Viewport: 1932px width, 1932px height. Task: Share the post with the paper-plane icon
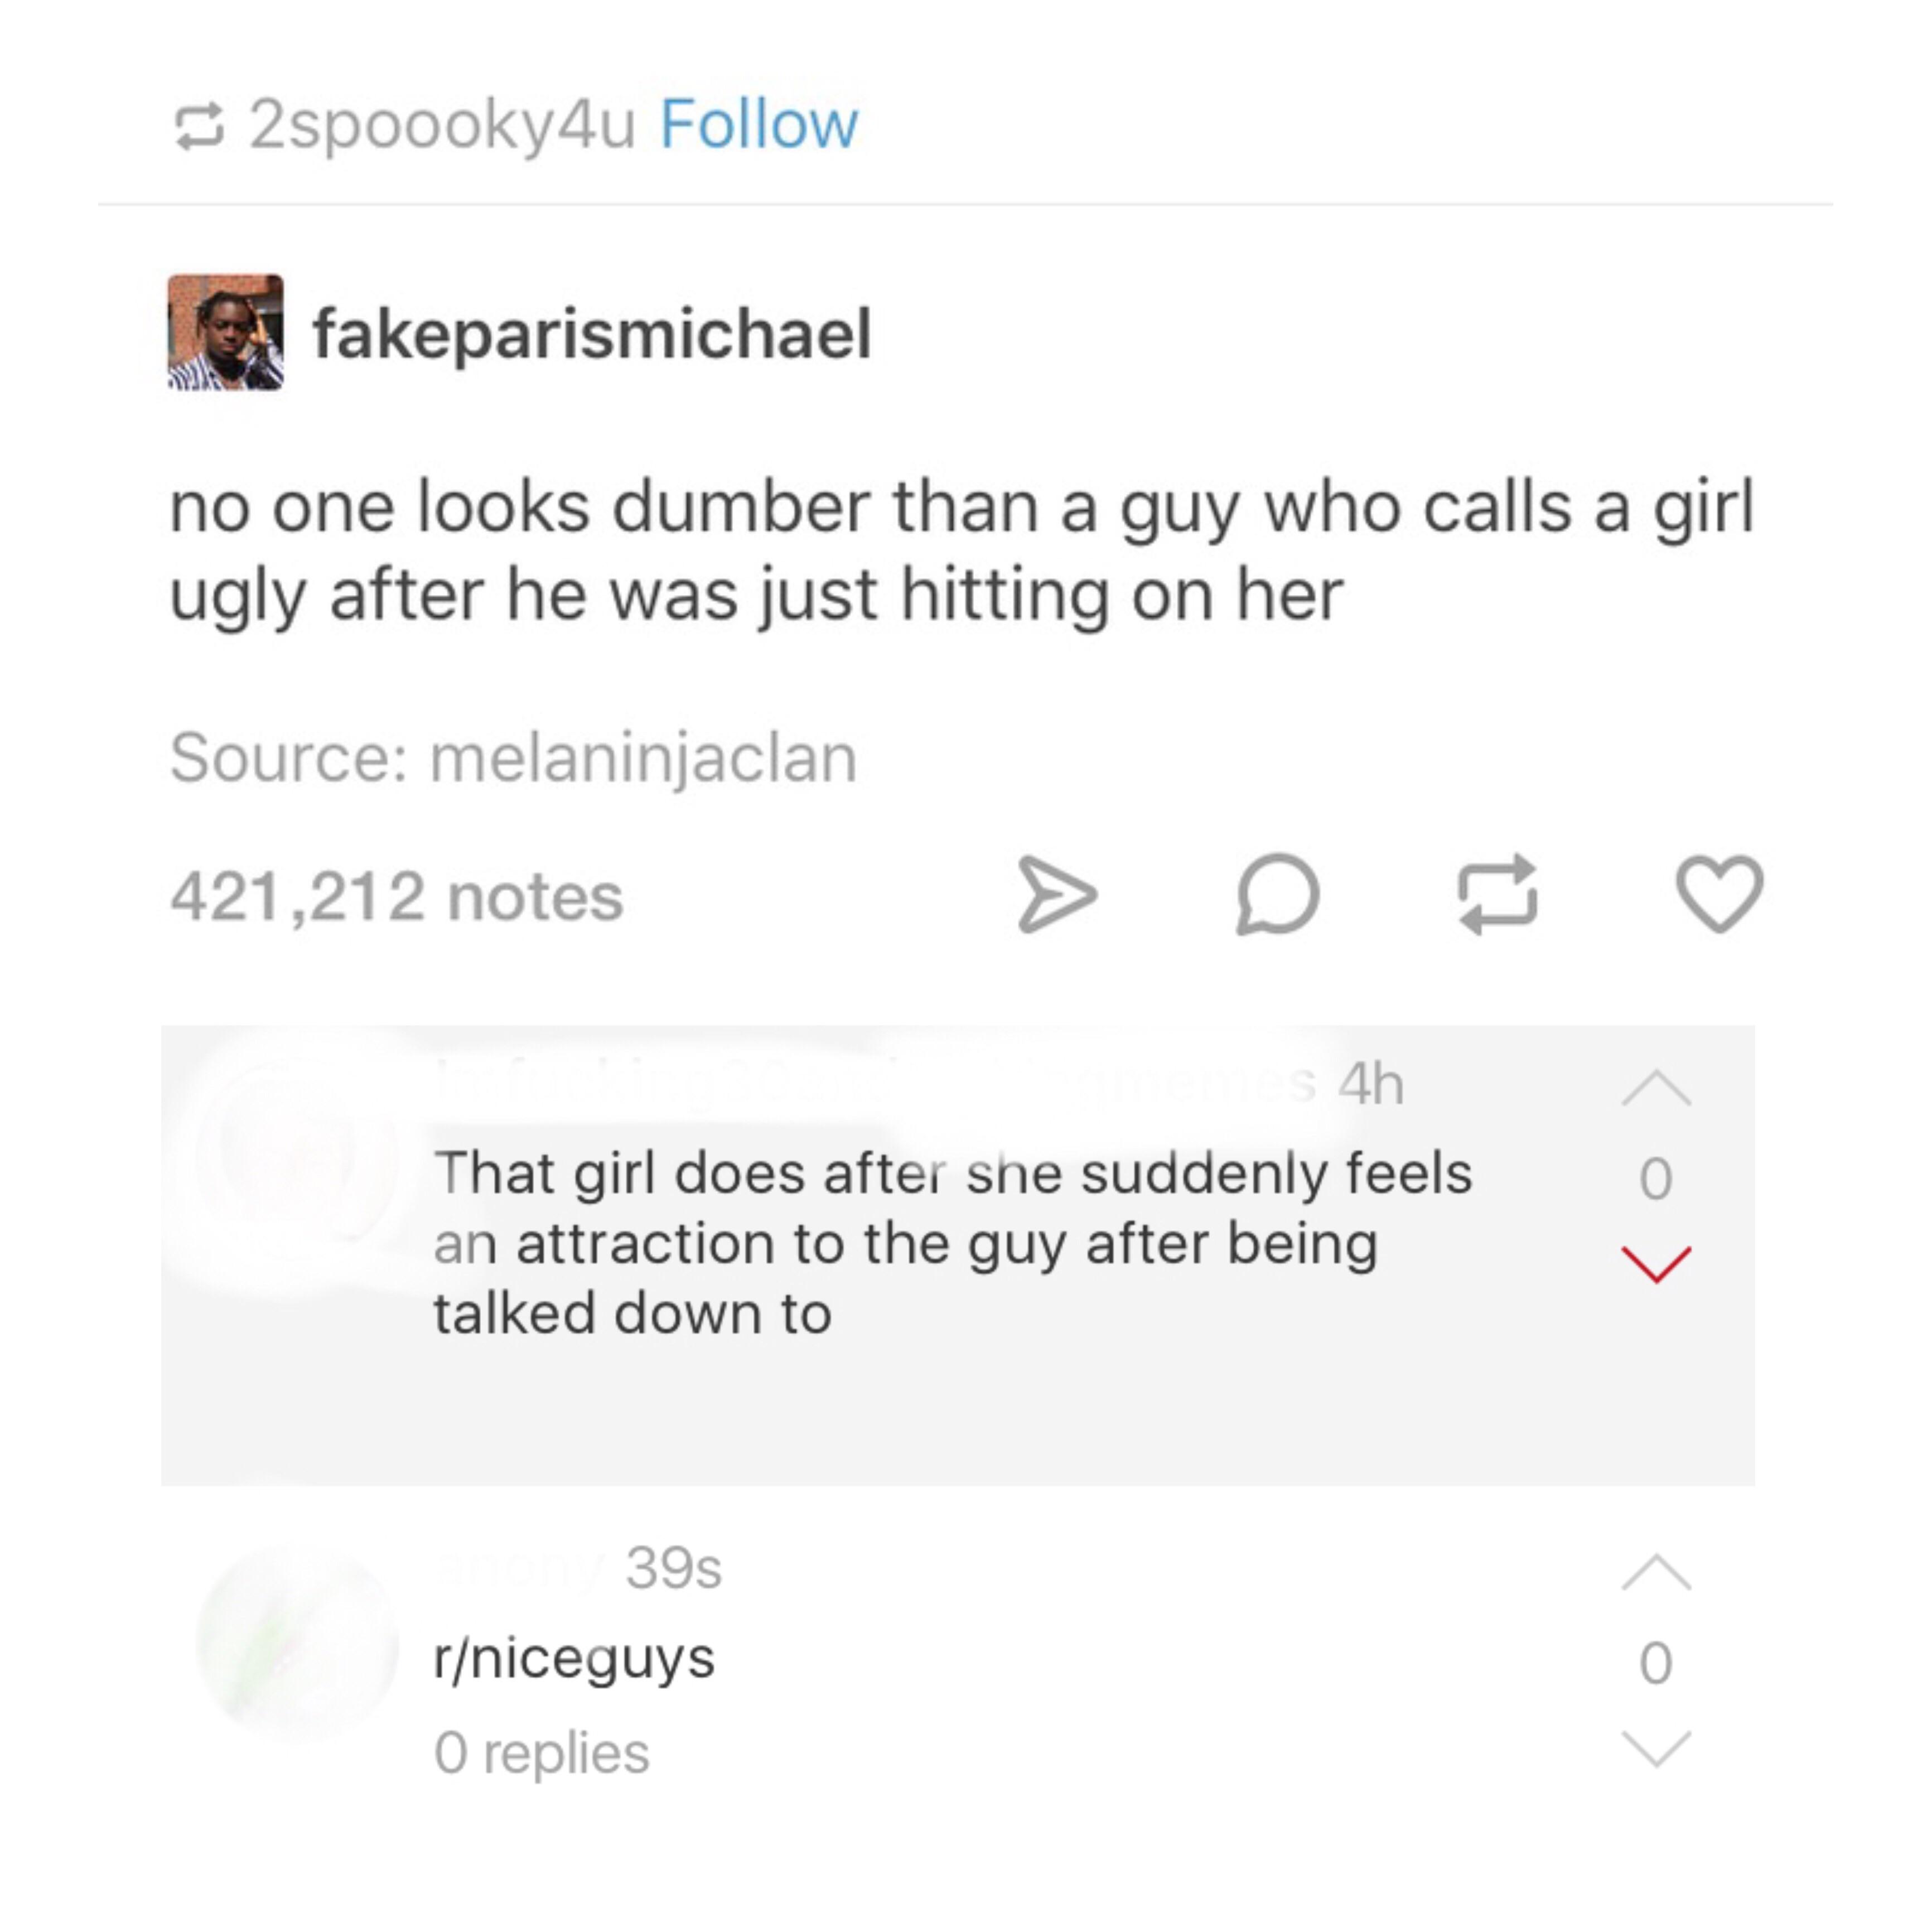tap(1057, 894)
